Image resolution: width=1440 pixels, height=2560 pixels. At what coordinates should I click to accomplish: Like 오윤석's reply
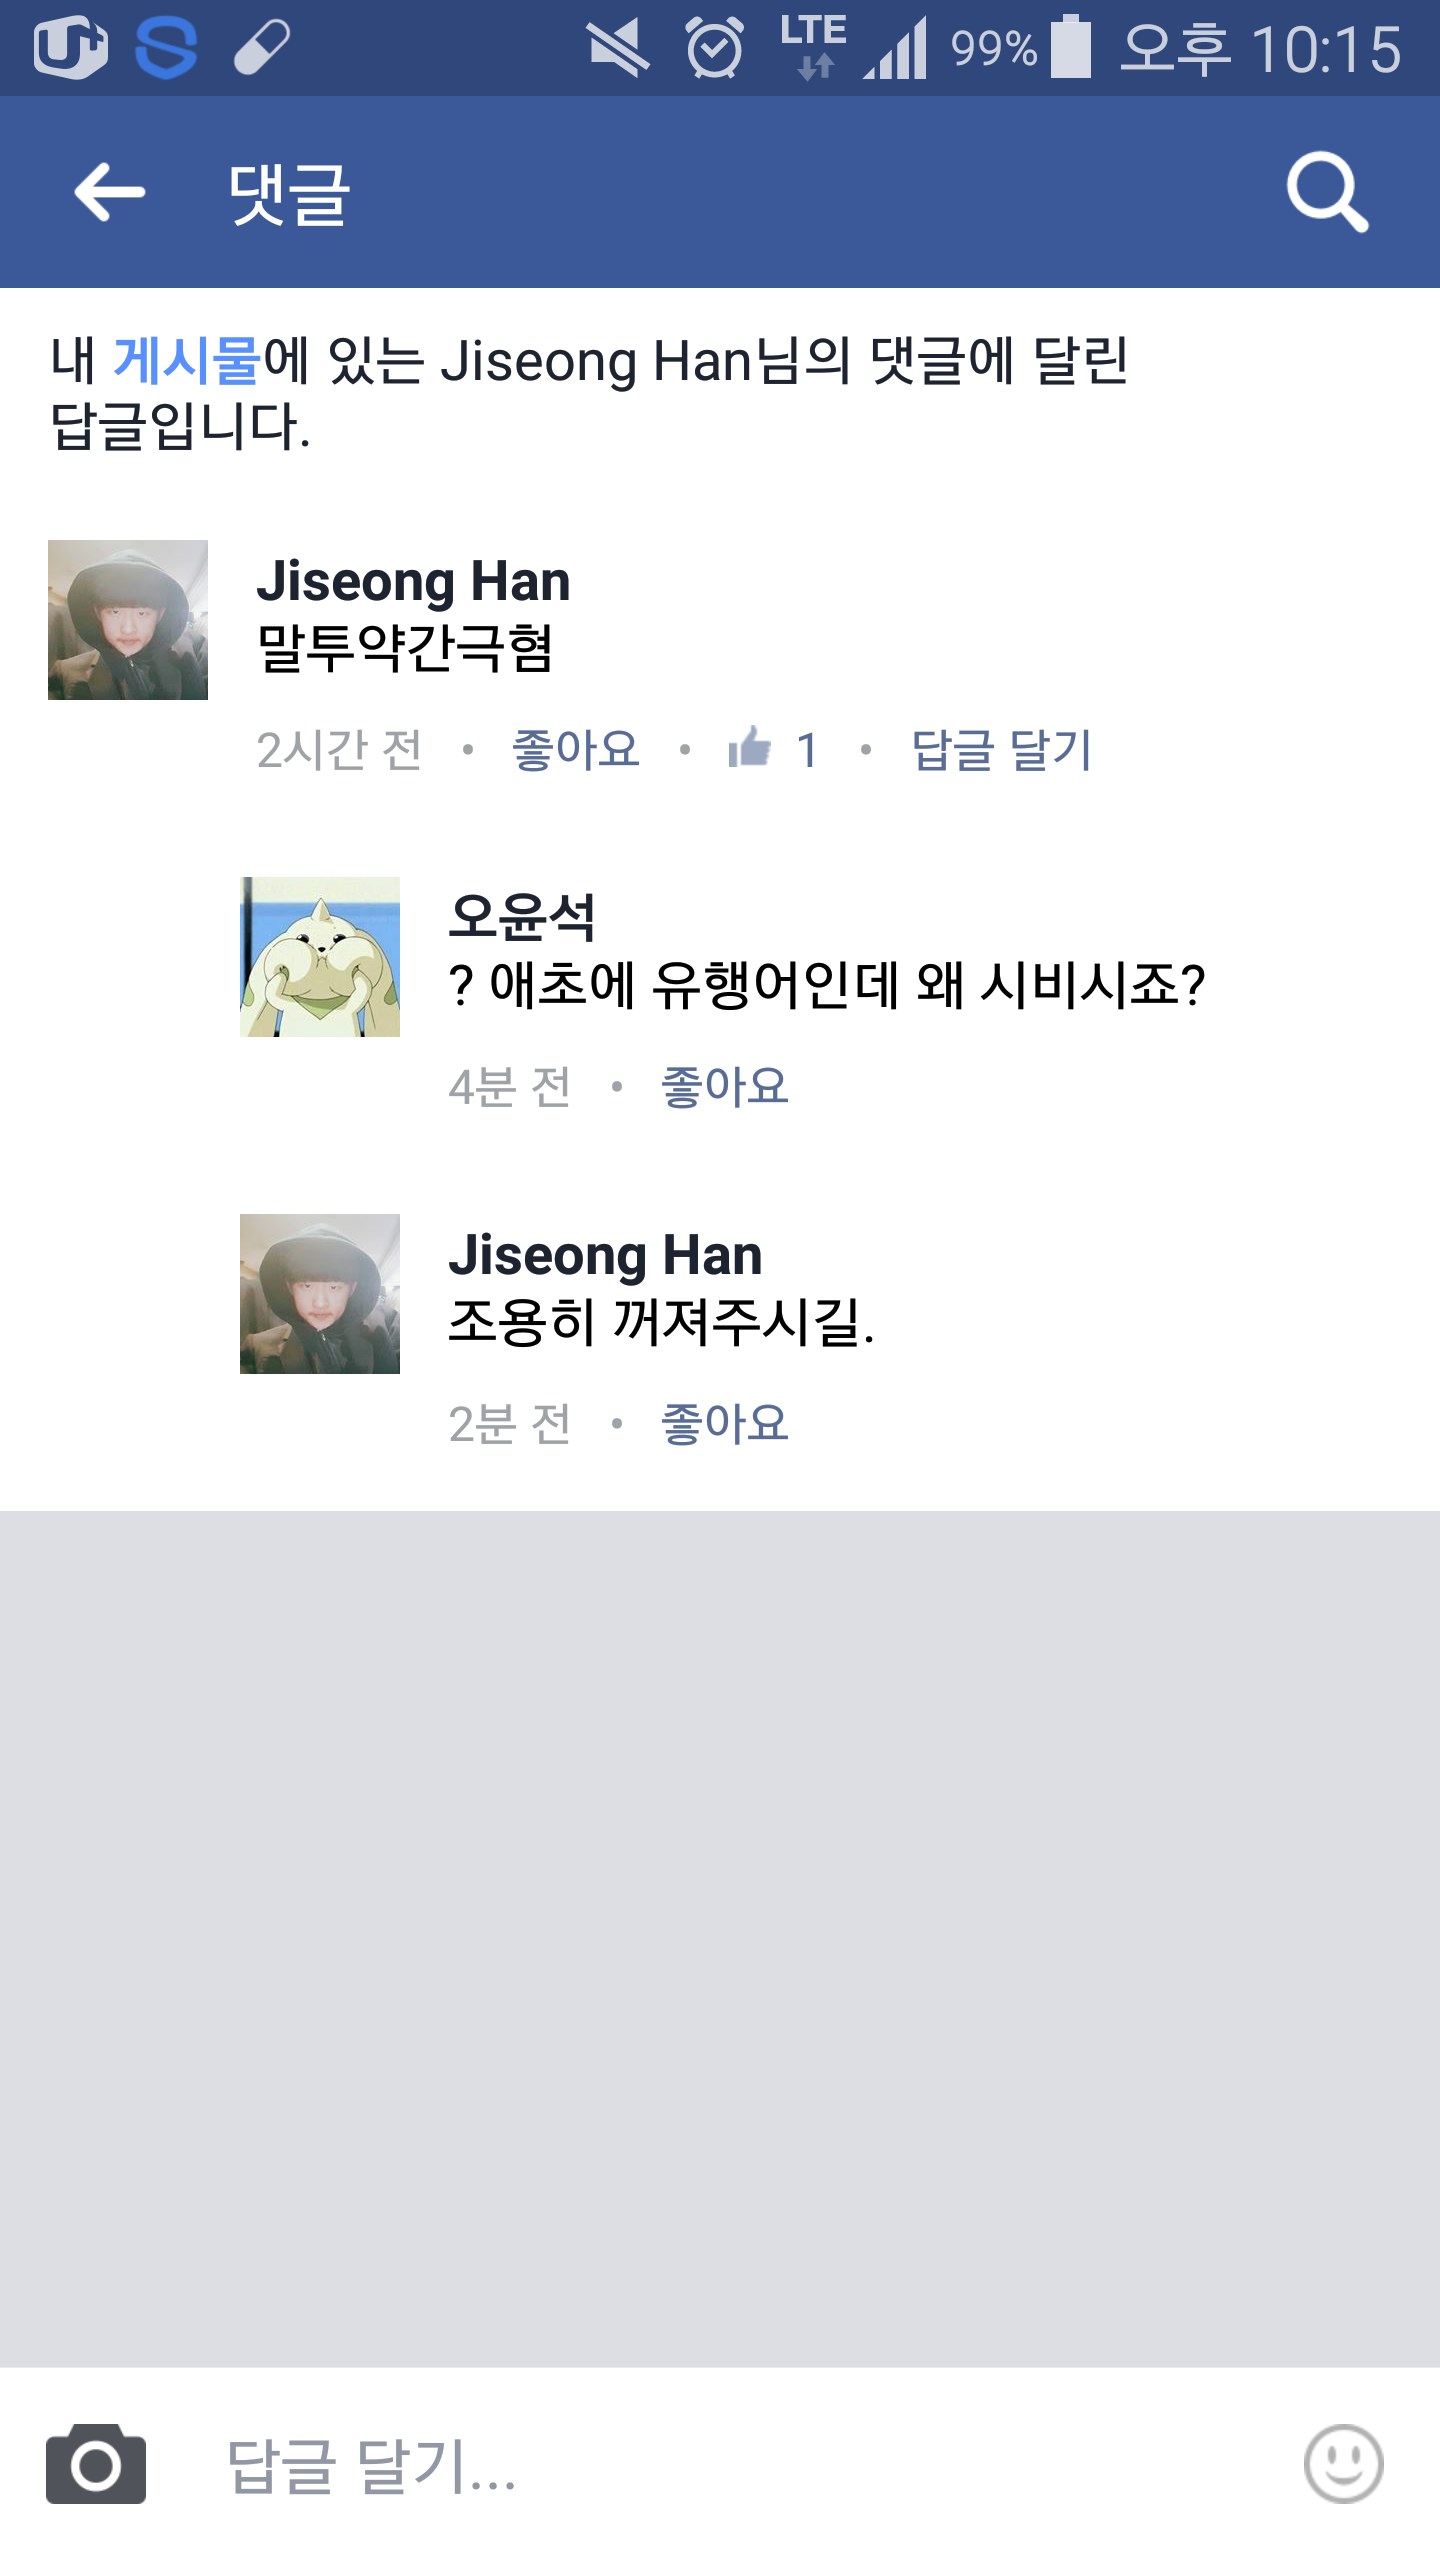[x=724, y=1086]
